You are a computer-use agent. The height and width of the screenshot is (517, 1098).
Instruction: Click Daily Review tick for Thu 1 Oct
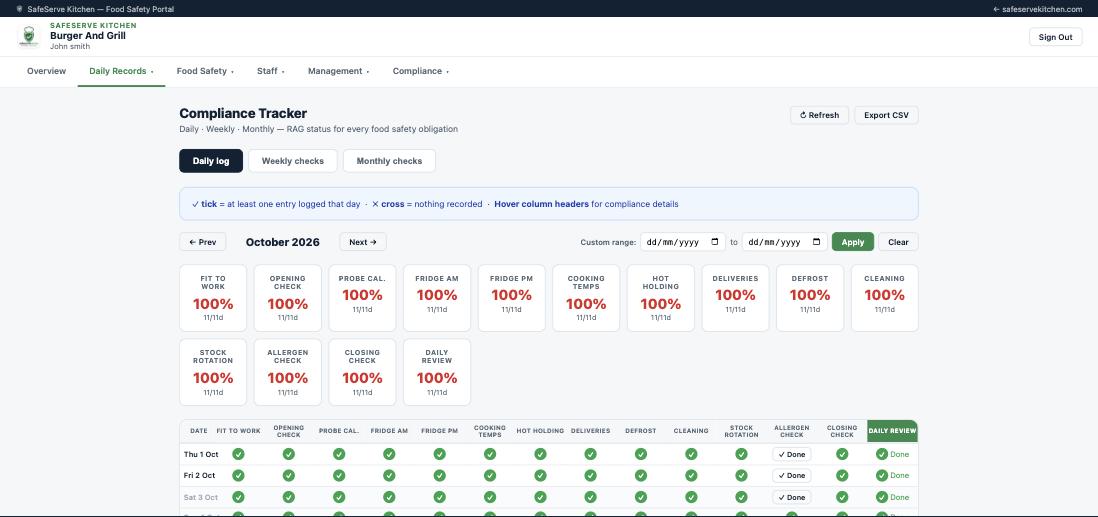tap(882, 454)
